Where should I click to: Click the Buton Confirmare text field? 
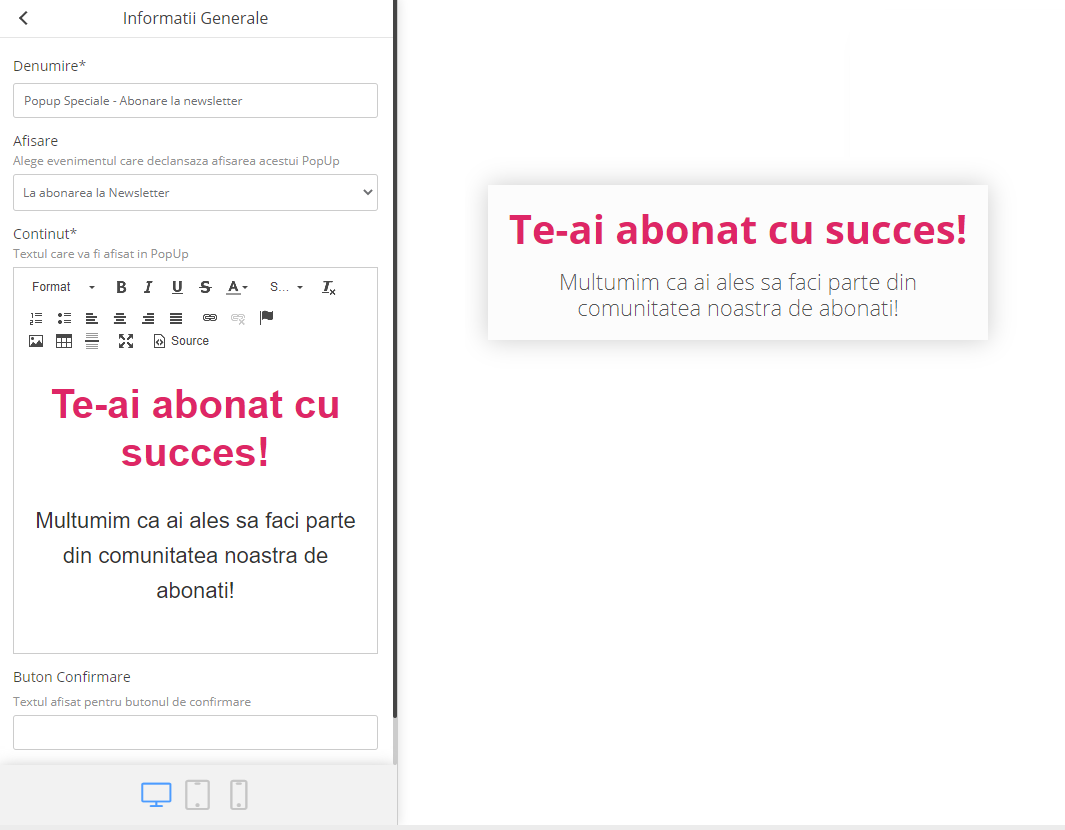pos(195,732)
